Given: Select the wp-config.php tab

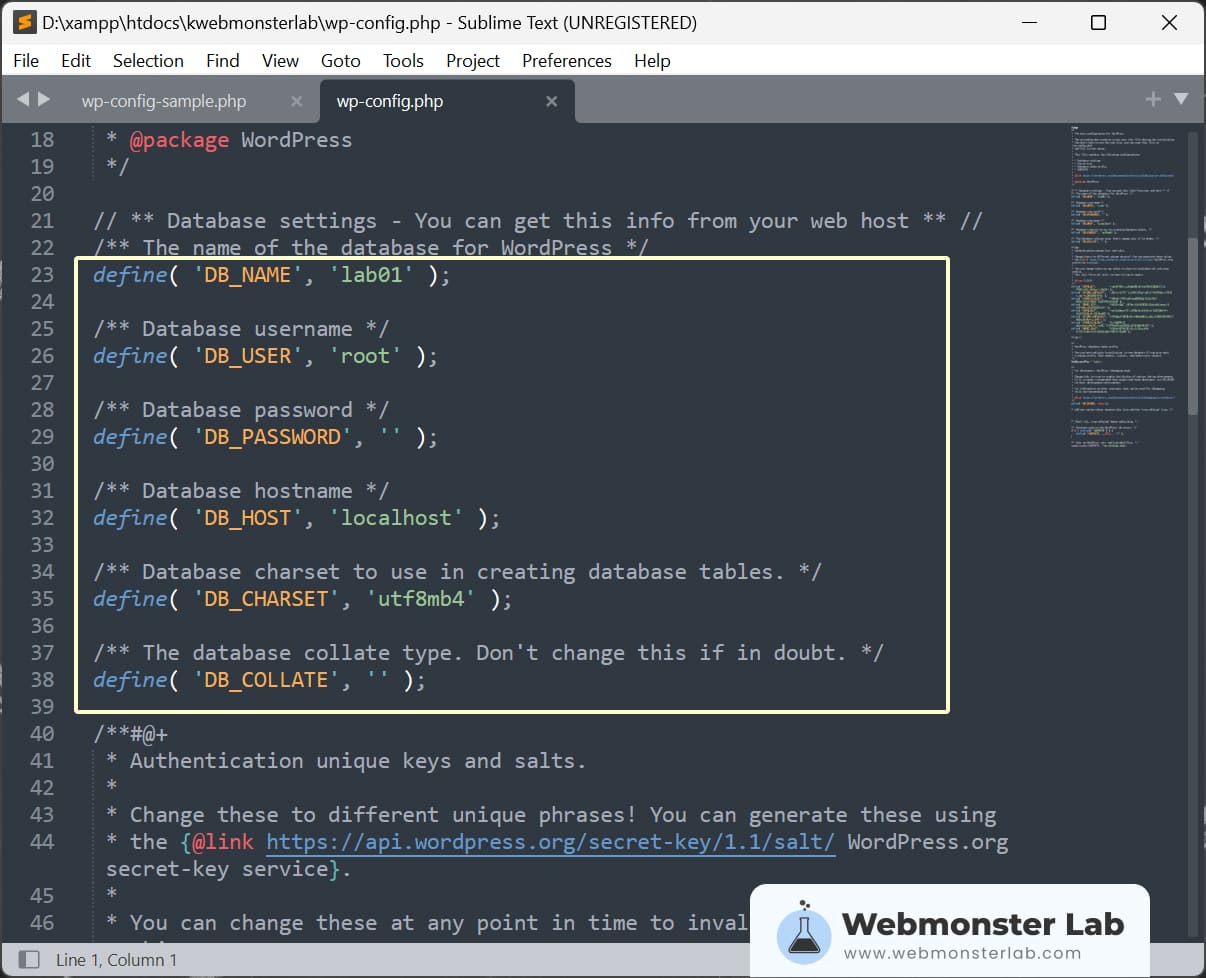Looking at the screenshot, I should coord(390,101).
